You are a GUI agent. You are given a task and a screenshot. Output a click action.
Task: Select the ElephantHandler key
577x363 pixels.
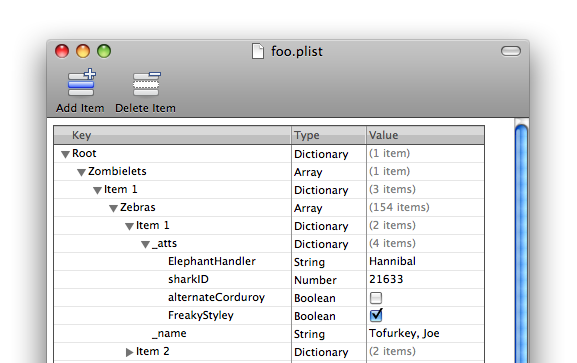coord(212,261)
